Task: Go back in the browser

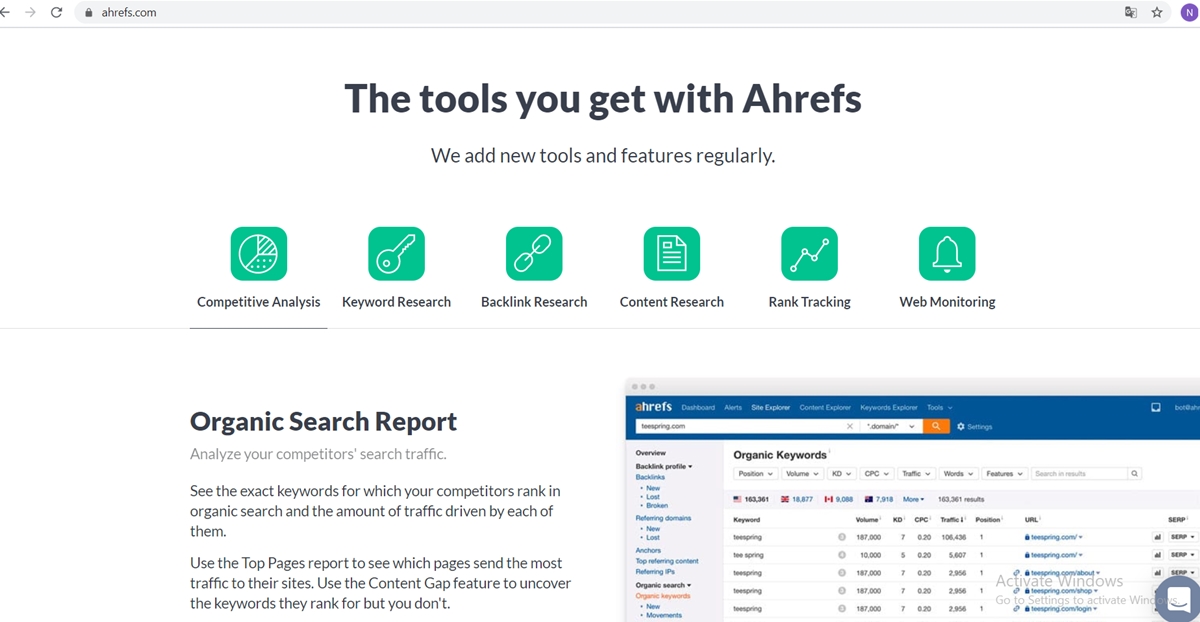Action: tap(6, 13)
